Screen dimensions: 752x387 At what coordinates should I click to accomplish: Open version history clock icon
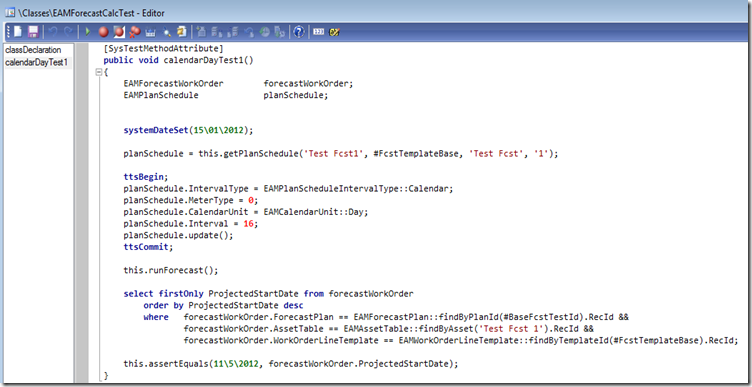point(264,32)
